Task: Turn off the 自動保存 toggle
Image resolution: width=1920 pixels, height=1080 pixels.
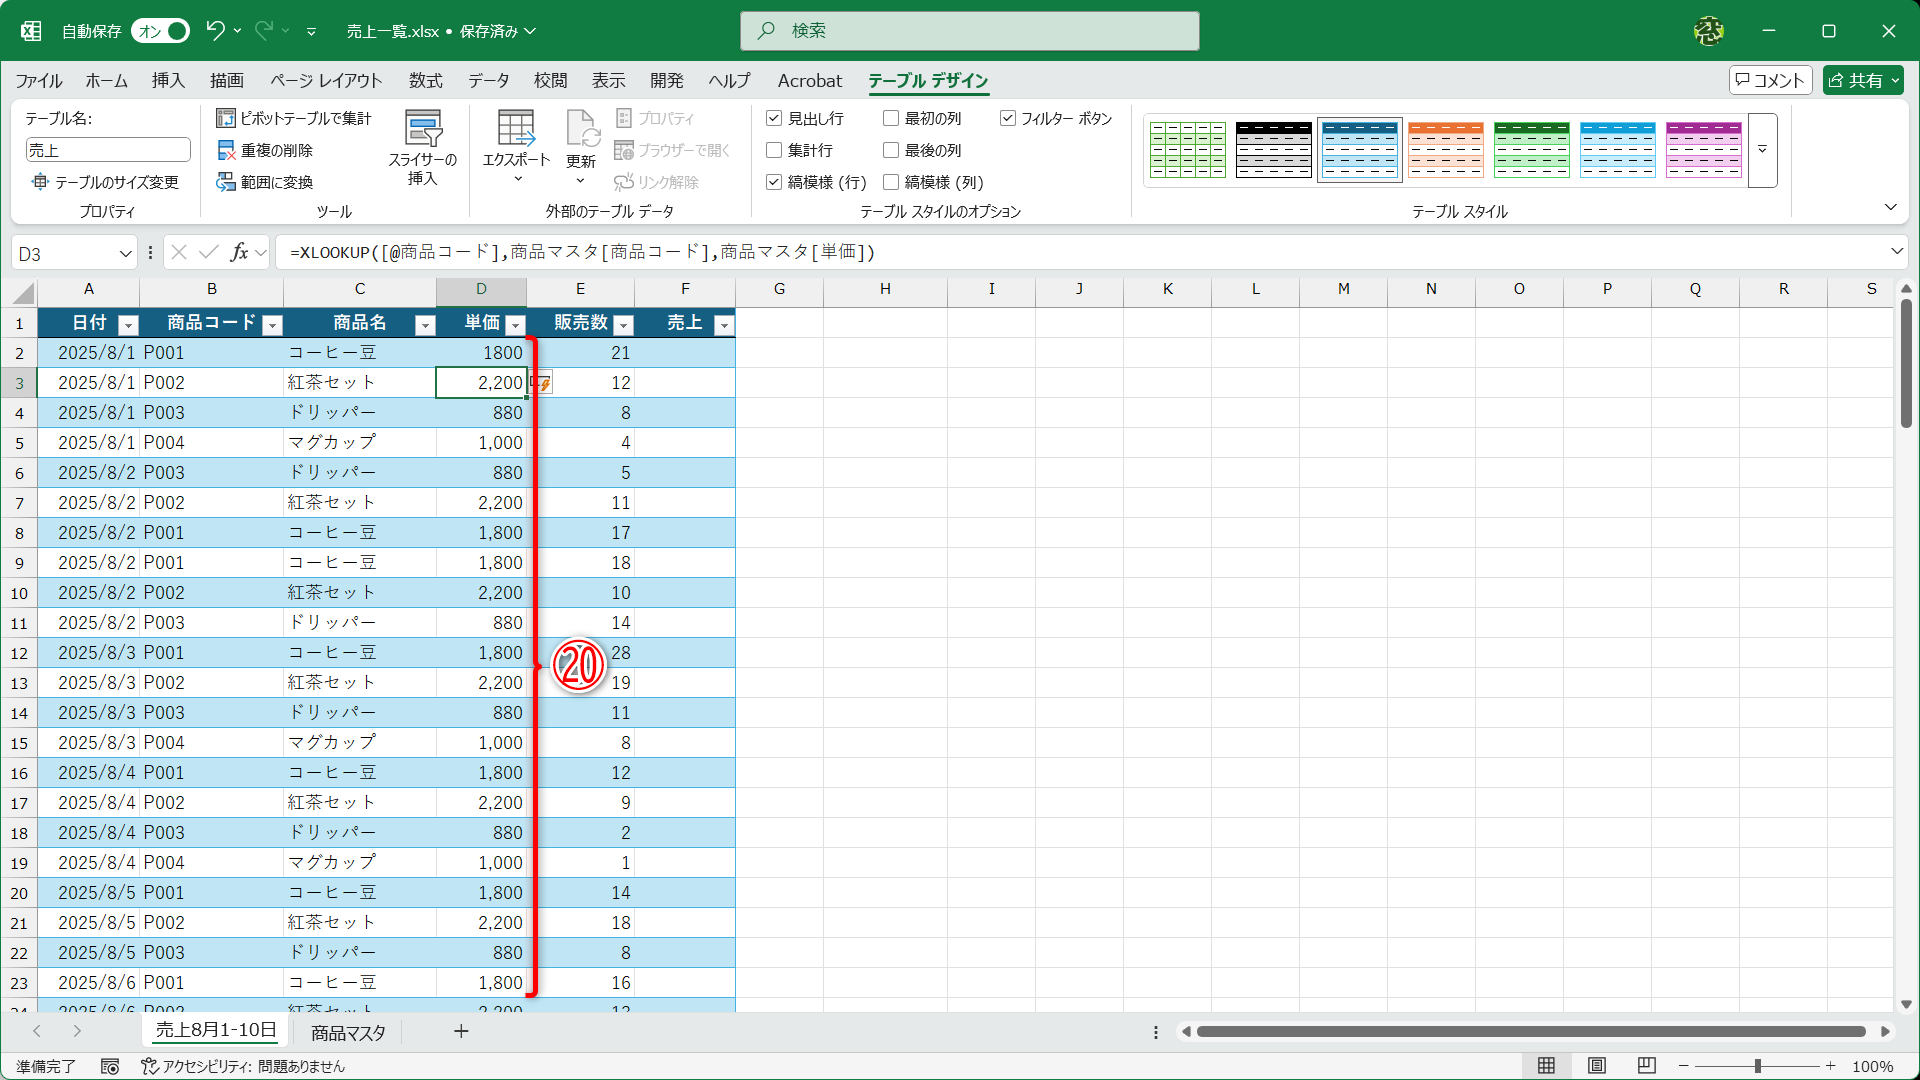Action: pos(159,31)
